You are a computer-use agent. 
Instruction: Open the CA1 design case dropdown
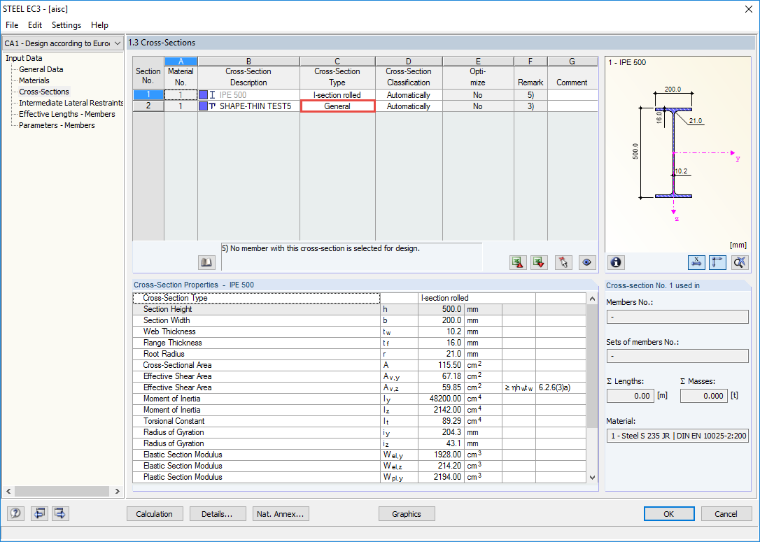coord(63,43)
